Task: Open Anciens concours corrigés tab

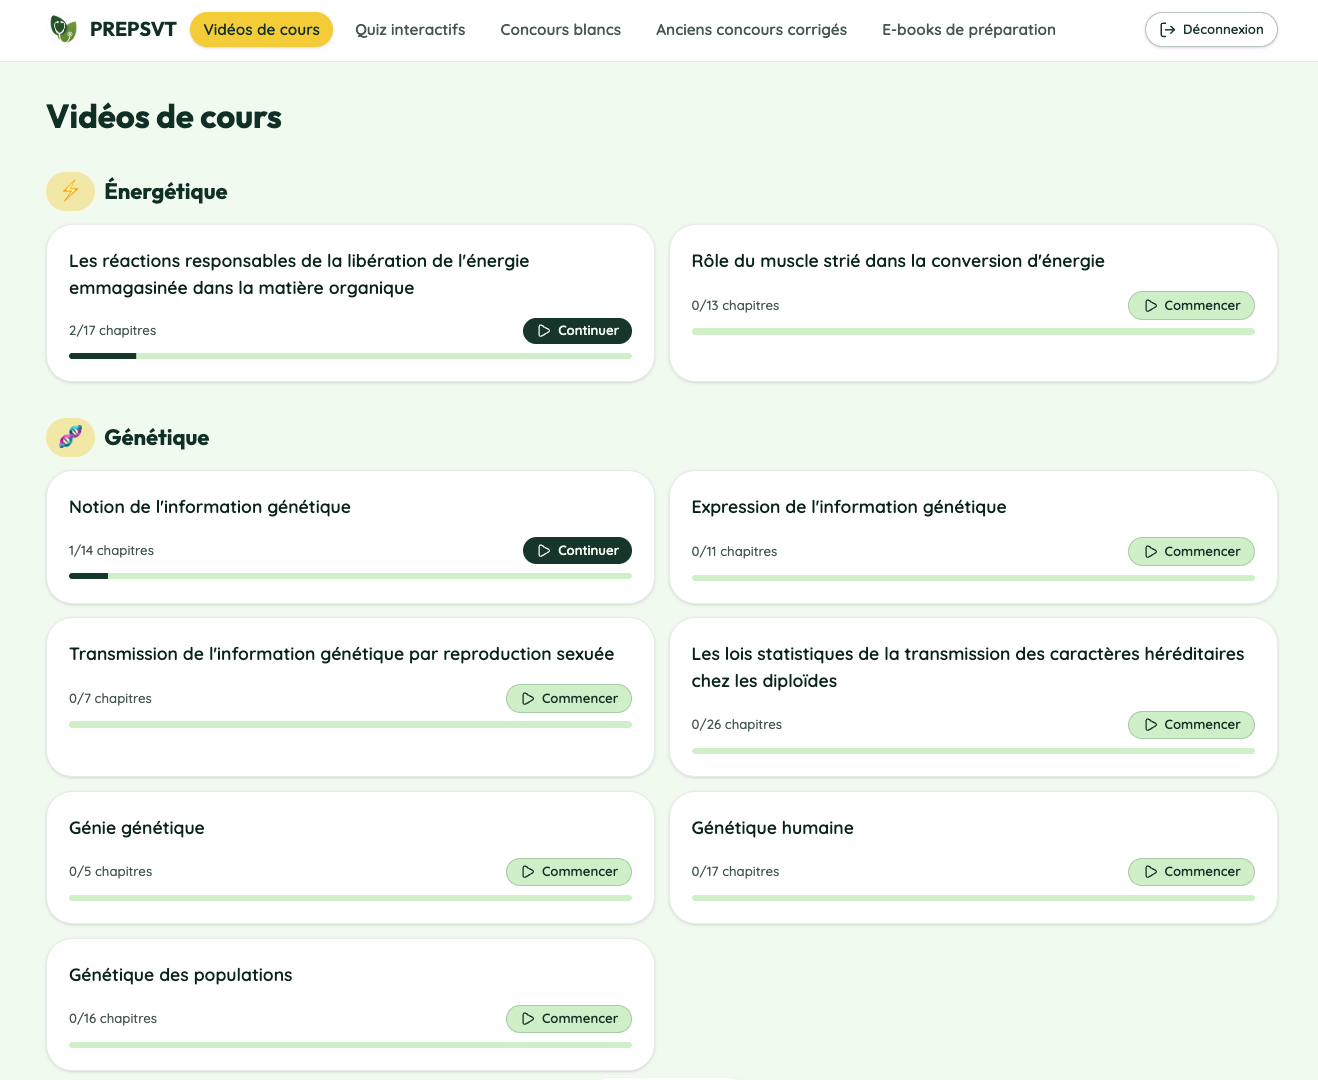Action: click(751, 30)
